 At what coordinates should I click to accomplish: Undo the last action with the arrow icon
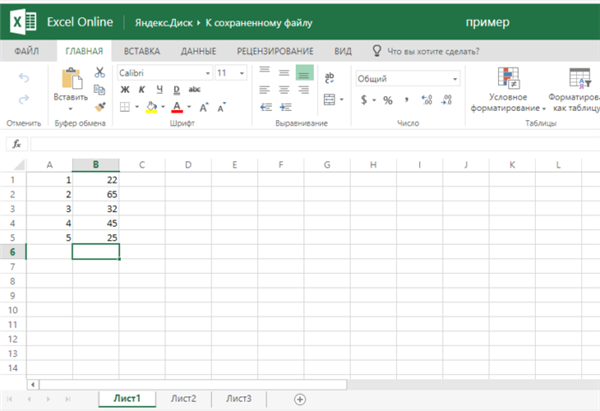24,78
